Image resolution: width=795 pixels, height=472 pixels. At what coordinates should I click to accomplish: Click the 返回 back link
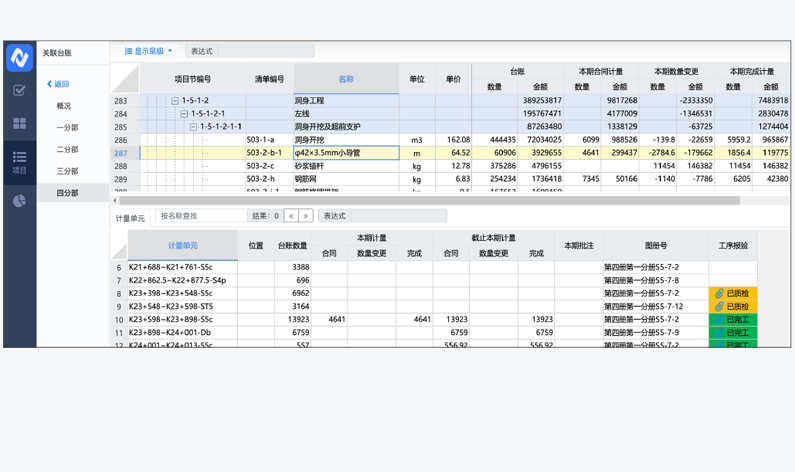click(59, 84)
